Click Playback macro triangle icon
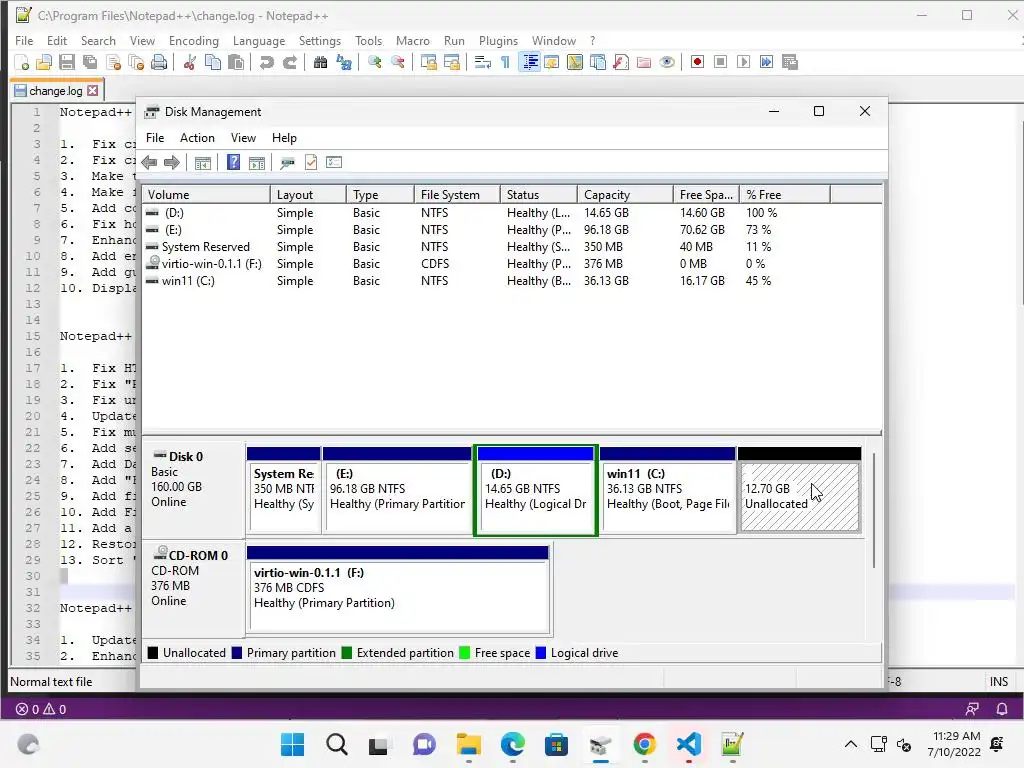This screenshot has height=768, width=1024. tap(743, 62)
